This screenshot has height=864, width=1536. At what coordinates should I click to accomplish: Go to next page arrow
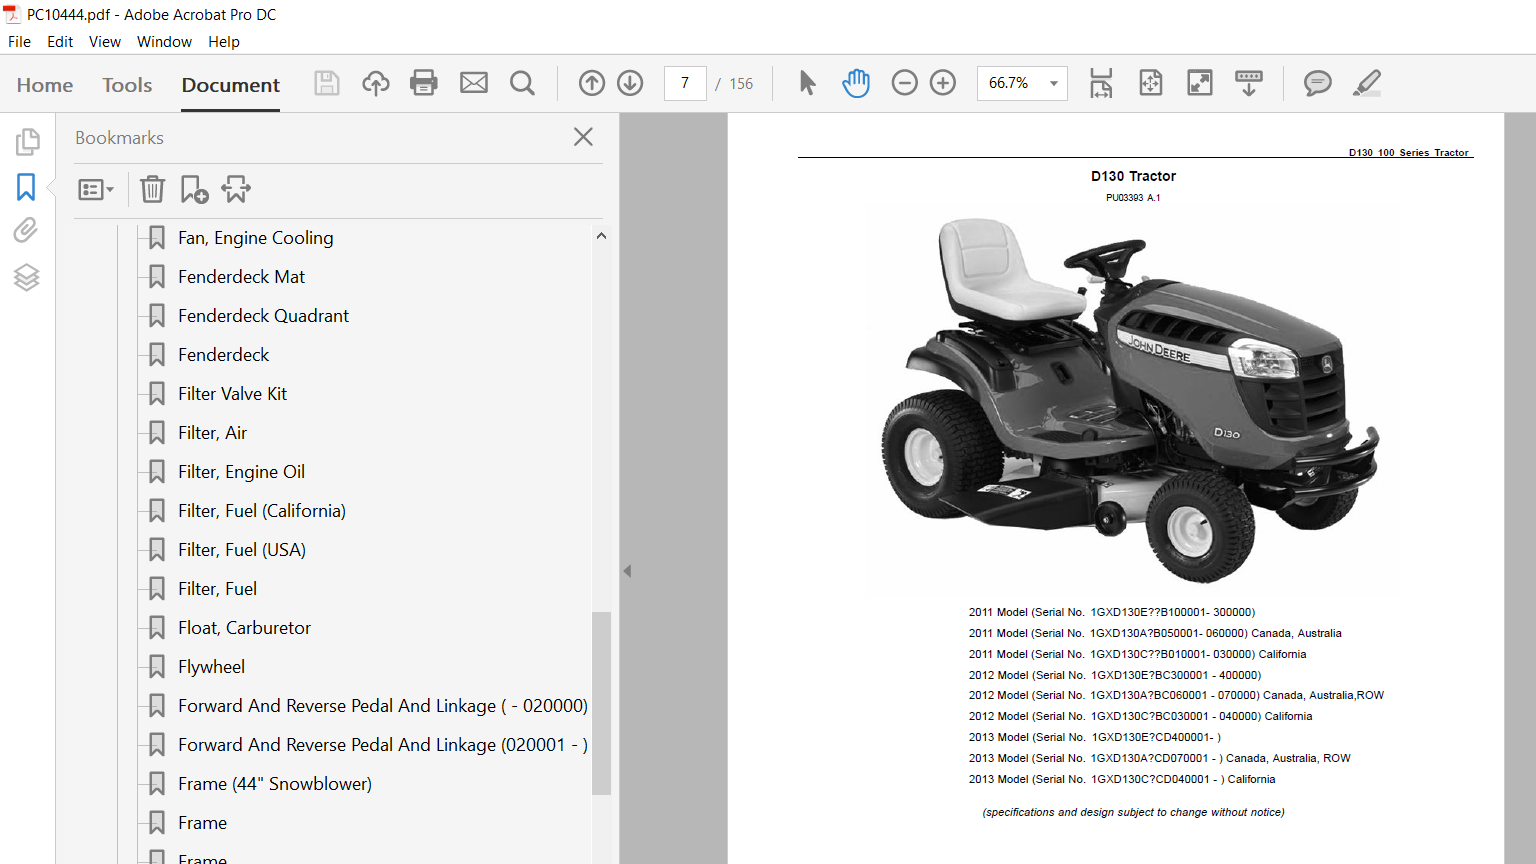tap(630, 83)
